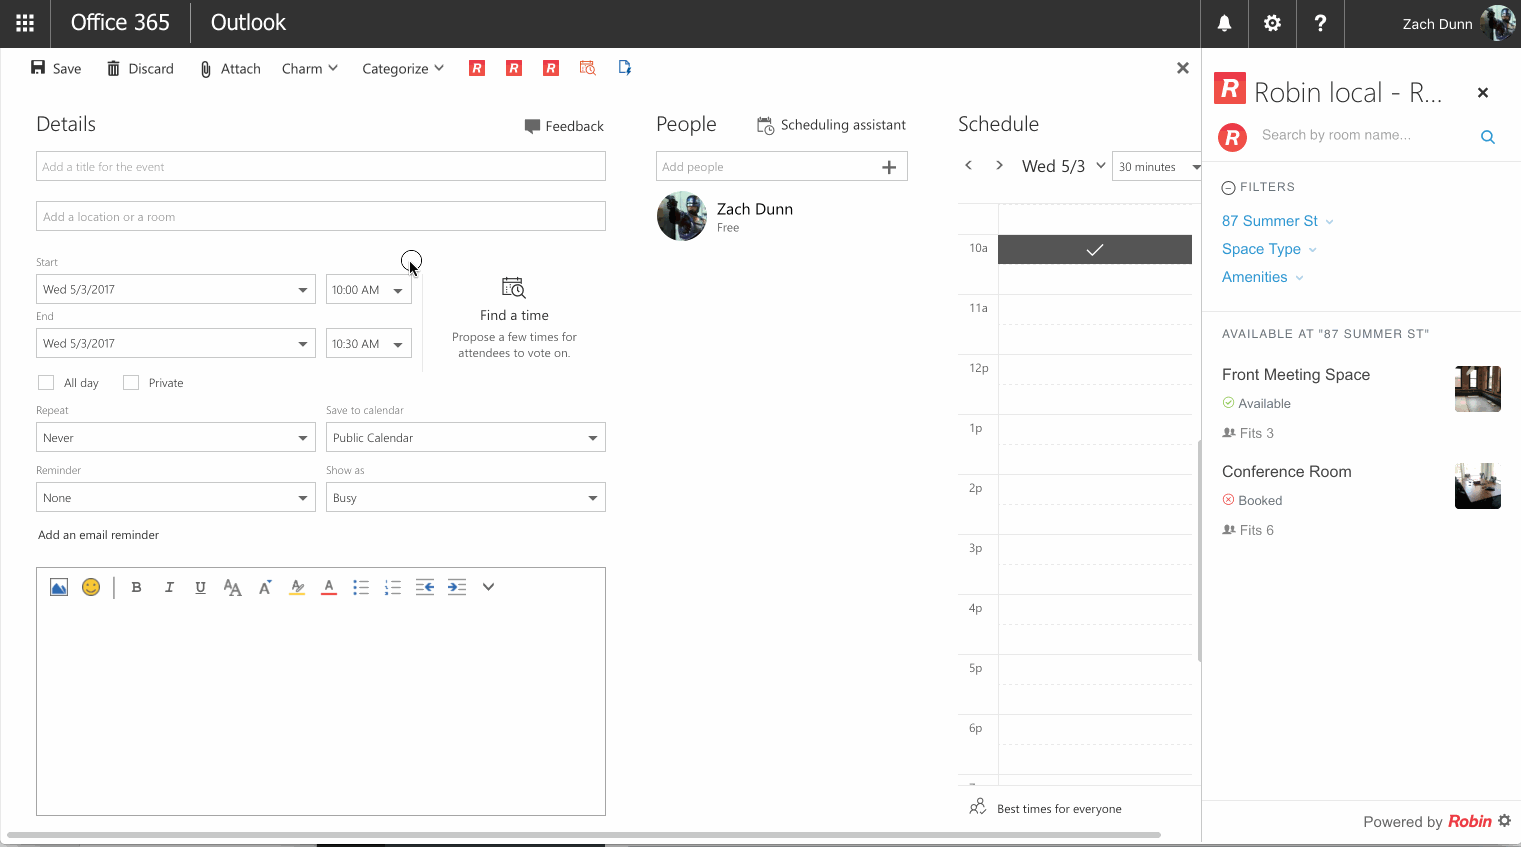Open the font size tool
The width and height of the screenshot is (1521, 847).
pos(233,587)
